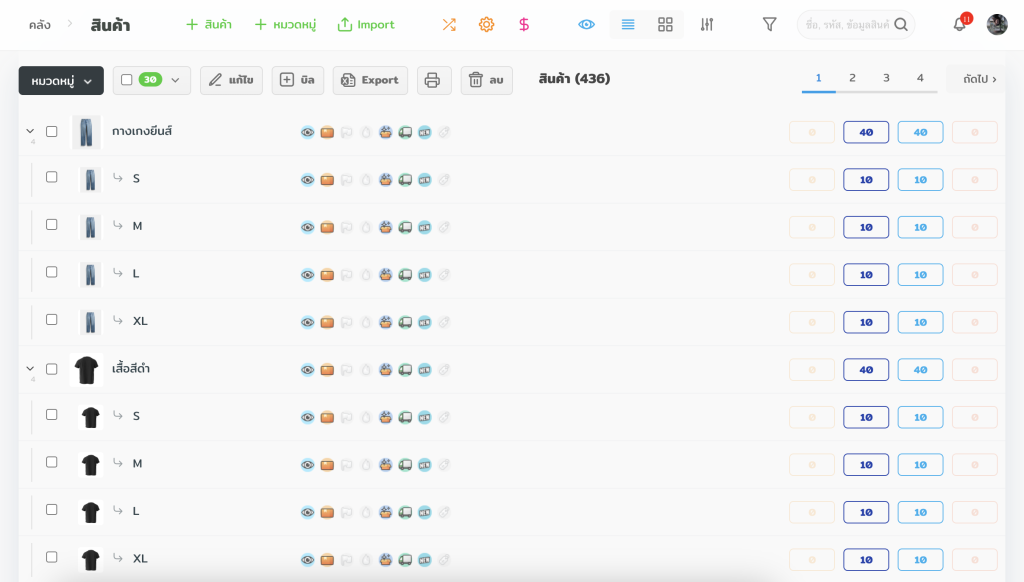This screenshot has width=1024, height=582.
Task: Collapse the กางเกงยีนส์ variant list
Action: pyautogui.click(x=30, y=131)
